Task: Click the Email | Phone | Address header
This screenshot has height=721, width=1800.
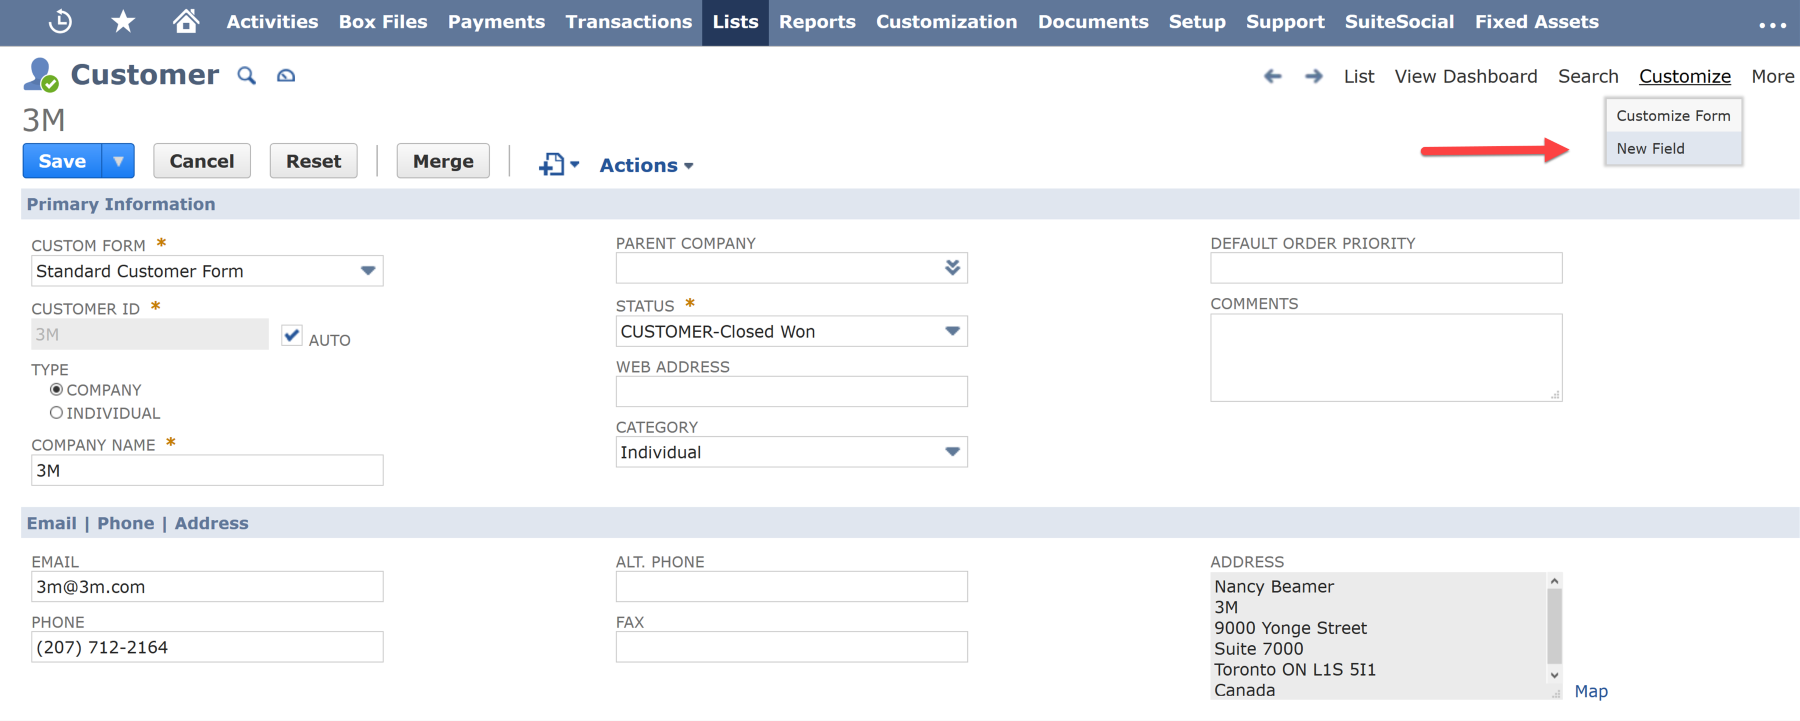Action: pyautogui.click(x=910, y=523)
